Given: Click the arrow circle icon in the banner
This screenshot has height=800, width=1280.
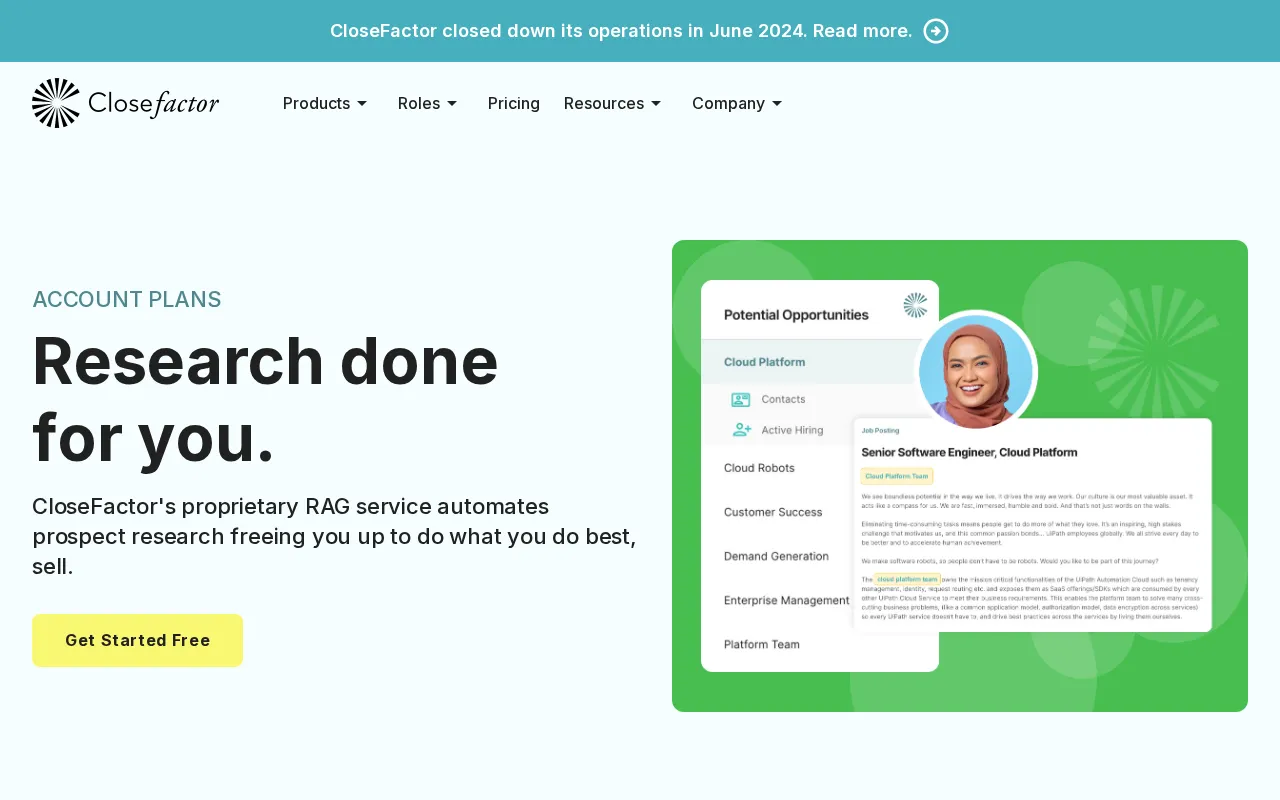Looking at the screenshot, I should (936, 31).
